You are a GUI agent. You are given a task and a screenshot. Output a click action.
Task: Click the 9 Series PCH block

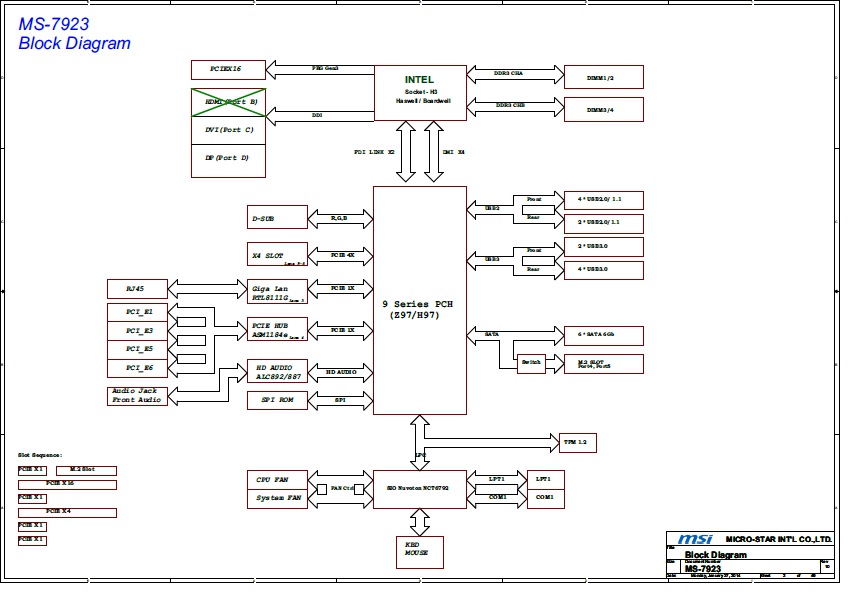419,300
